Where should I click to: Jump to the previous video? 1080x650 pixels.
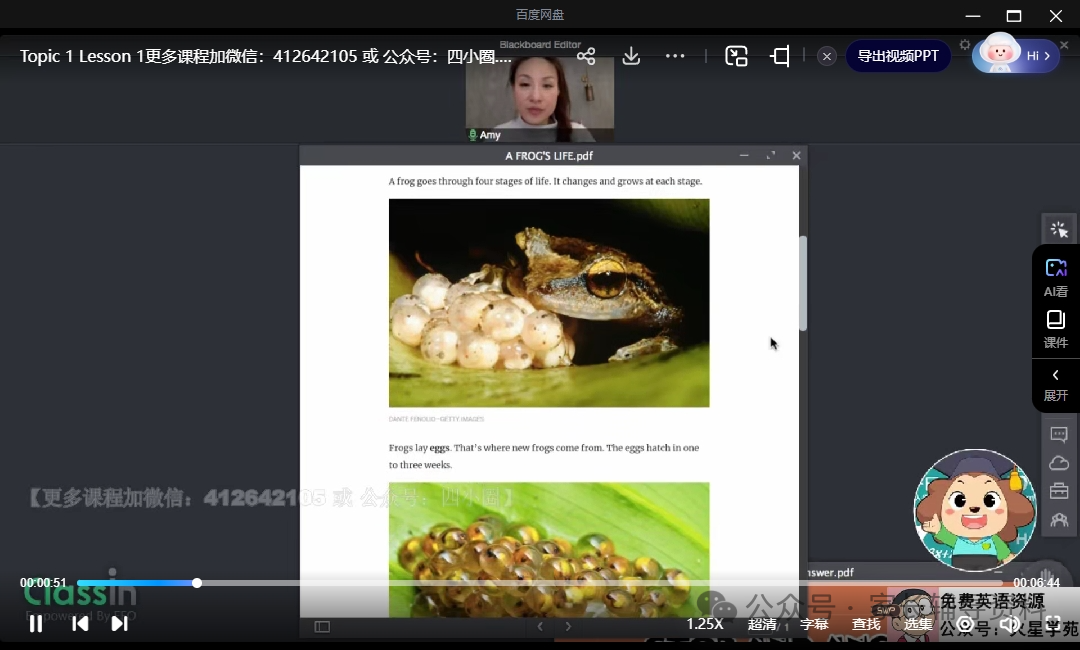click(80, 624)
